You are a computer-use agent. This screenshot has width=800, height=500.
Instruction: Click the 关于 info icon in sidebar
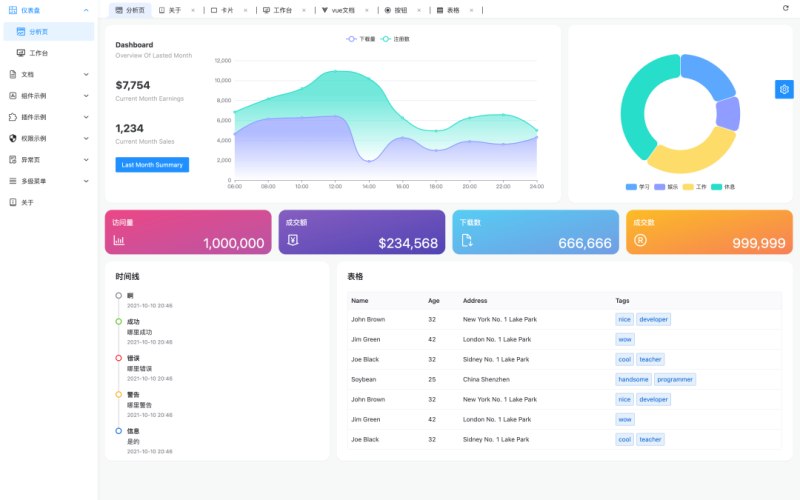[13, 203]
